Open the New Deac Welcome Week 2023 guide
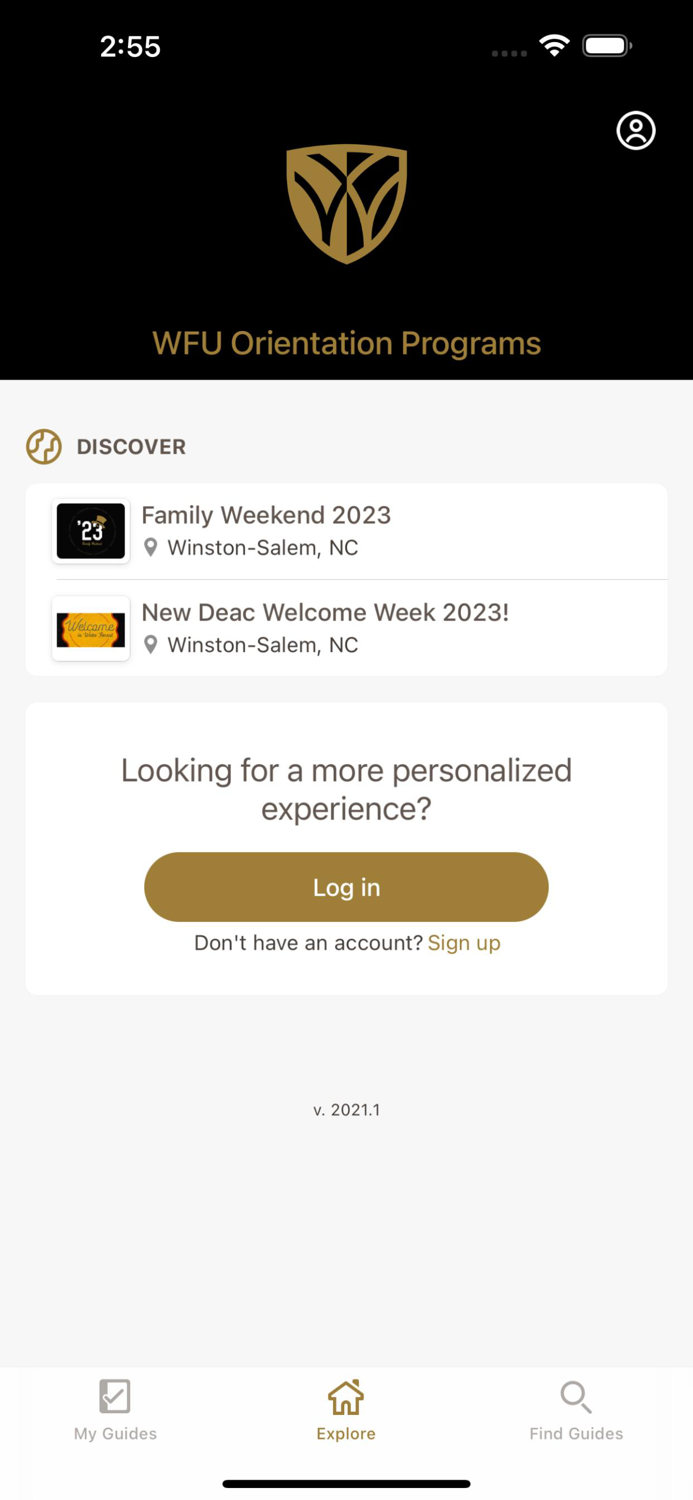The image size is (693, 1500). pyautogui.click(x=325, y=612)
